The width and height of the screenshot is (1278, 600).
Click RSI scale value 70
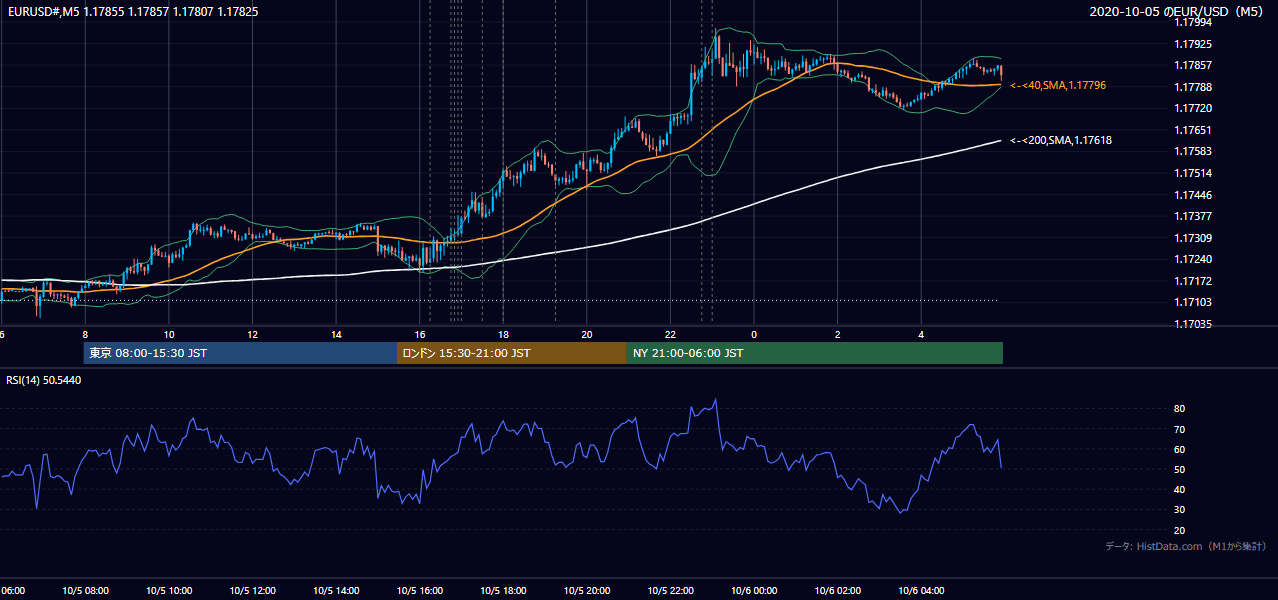tap(1180, 429)
